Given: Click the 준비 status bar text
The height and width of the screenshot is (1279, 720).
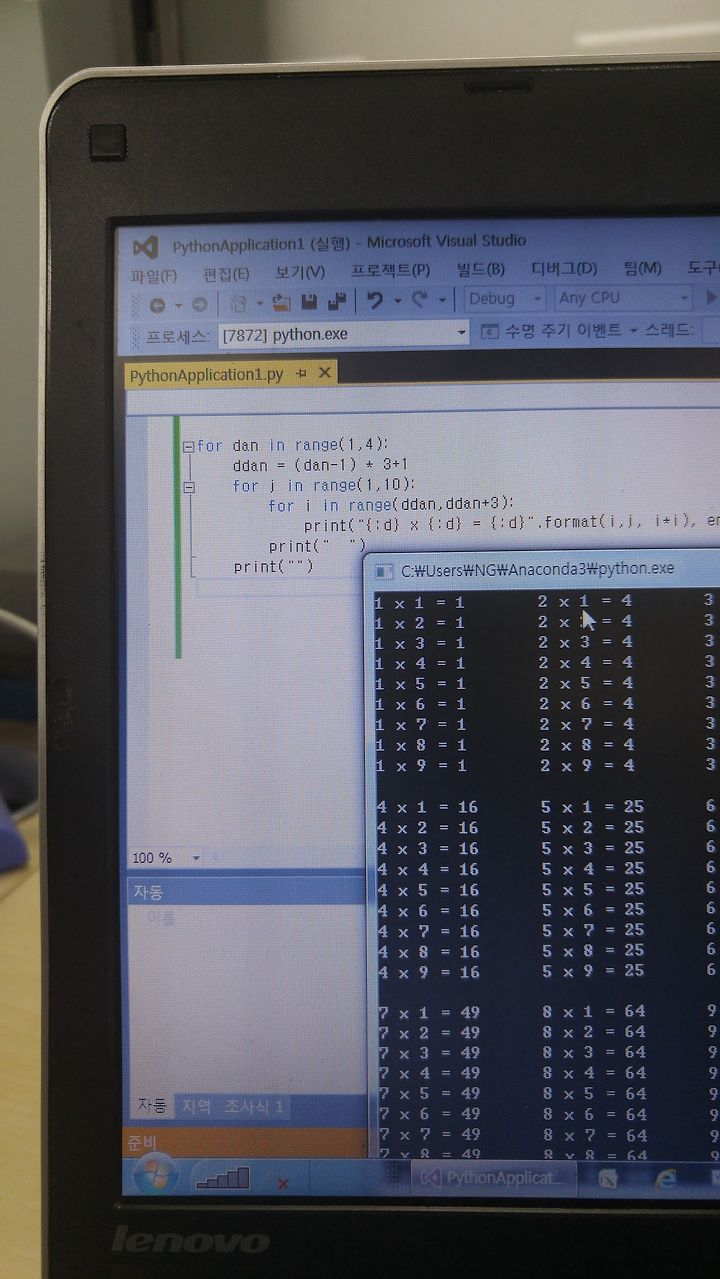Looking at the screenshot, I should point(144,1142).
